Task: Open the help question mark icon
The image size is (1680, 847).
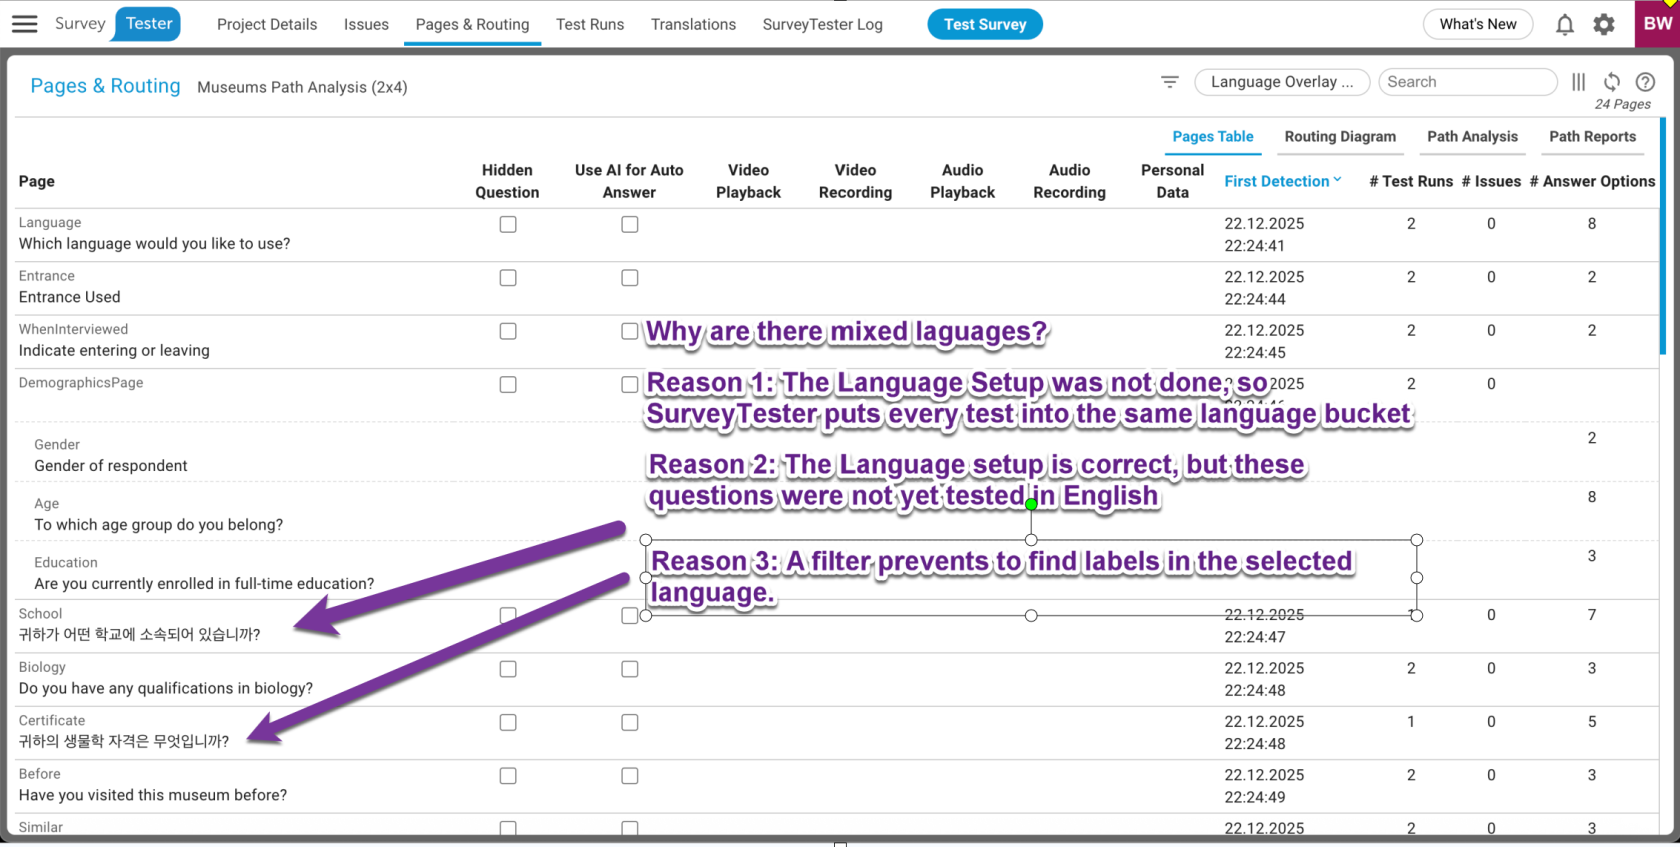Action: click(1645, 82)
